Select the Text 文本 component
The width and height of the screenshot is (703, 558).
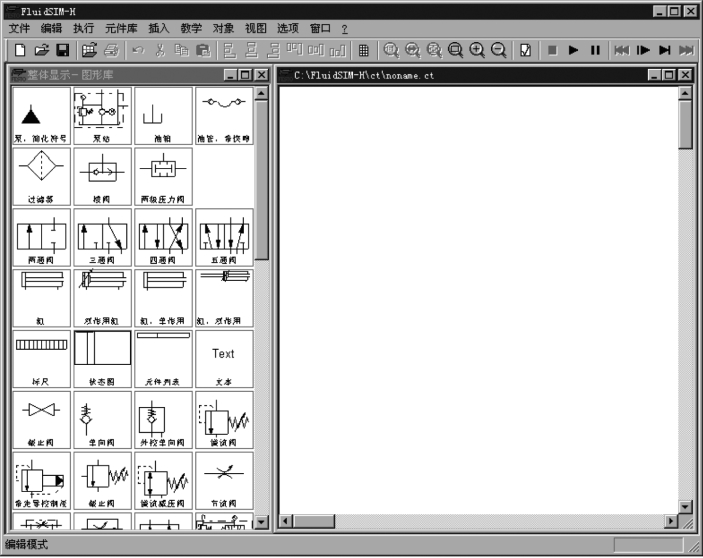coord(224,359)
